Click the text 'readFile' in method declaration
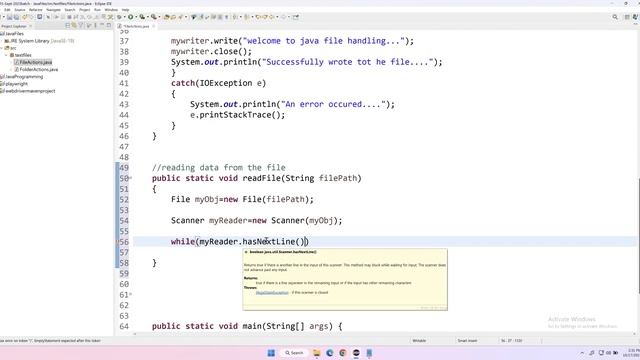Image resolution: width=640 pixels, height=360 pixels. click(262, 178)
